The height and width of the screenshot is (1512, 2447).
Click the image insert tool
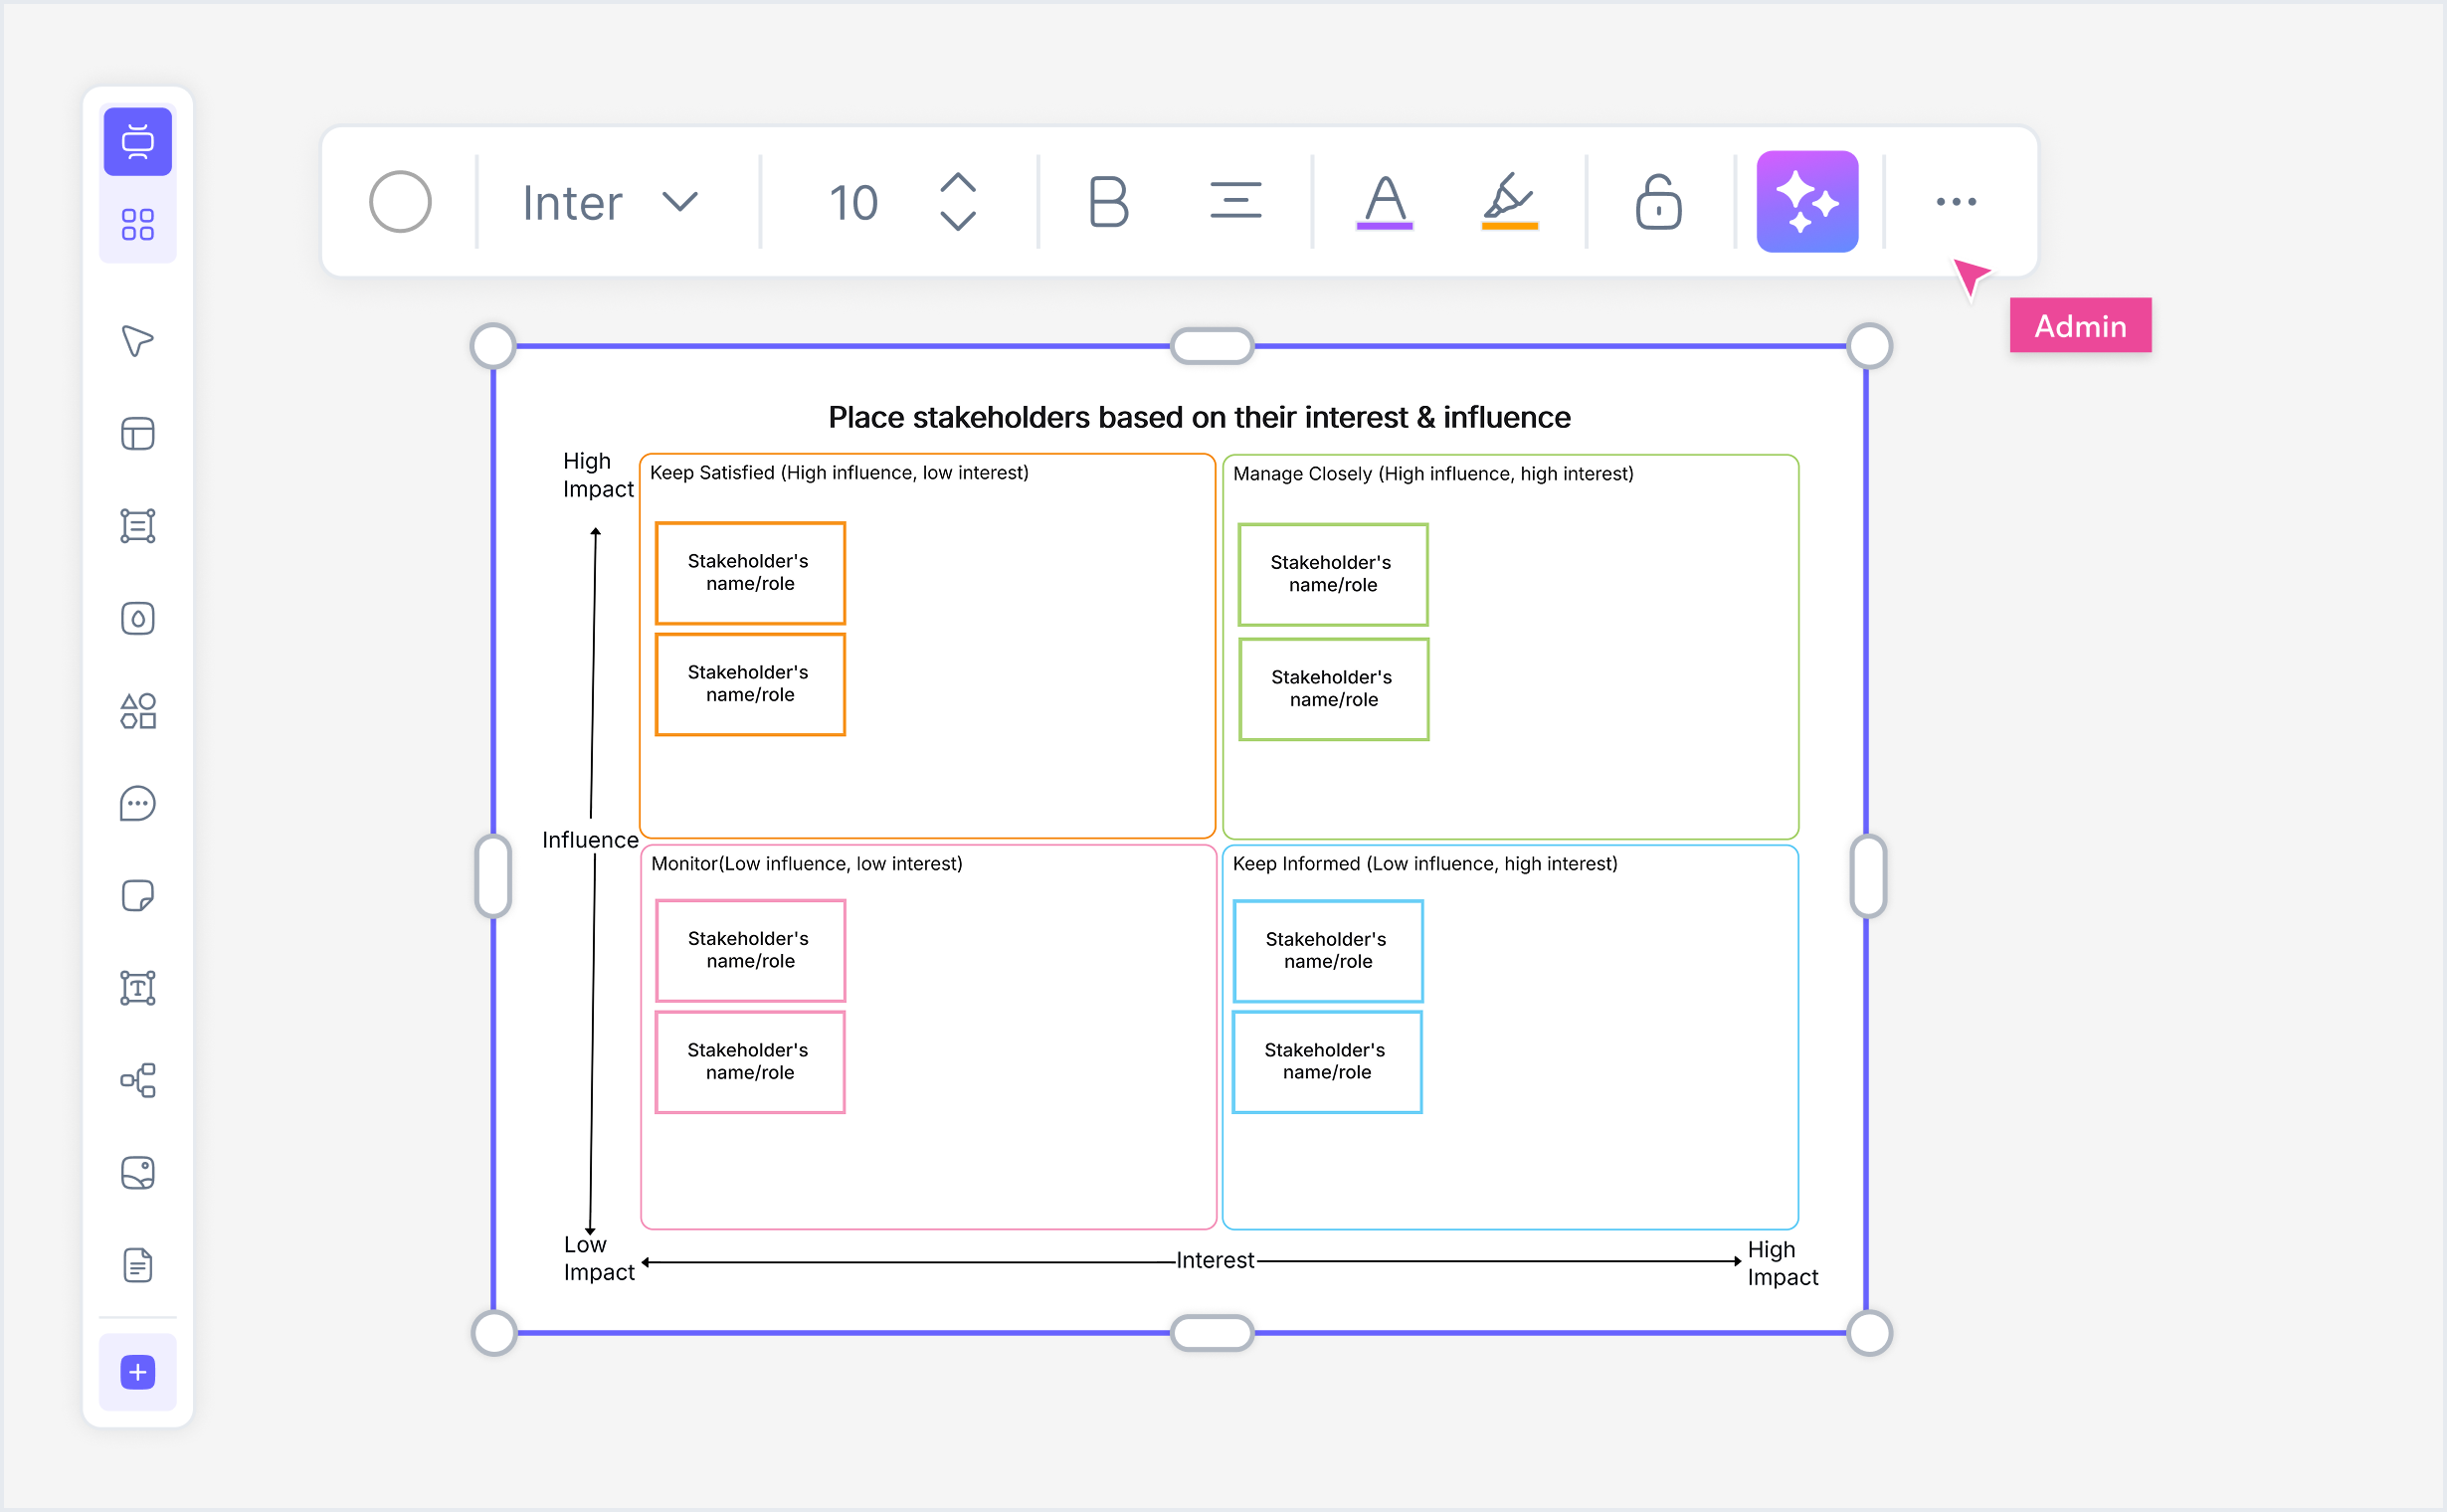point(138,1173)
